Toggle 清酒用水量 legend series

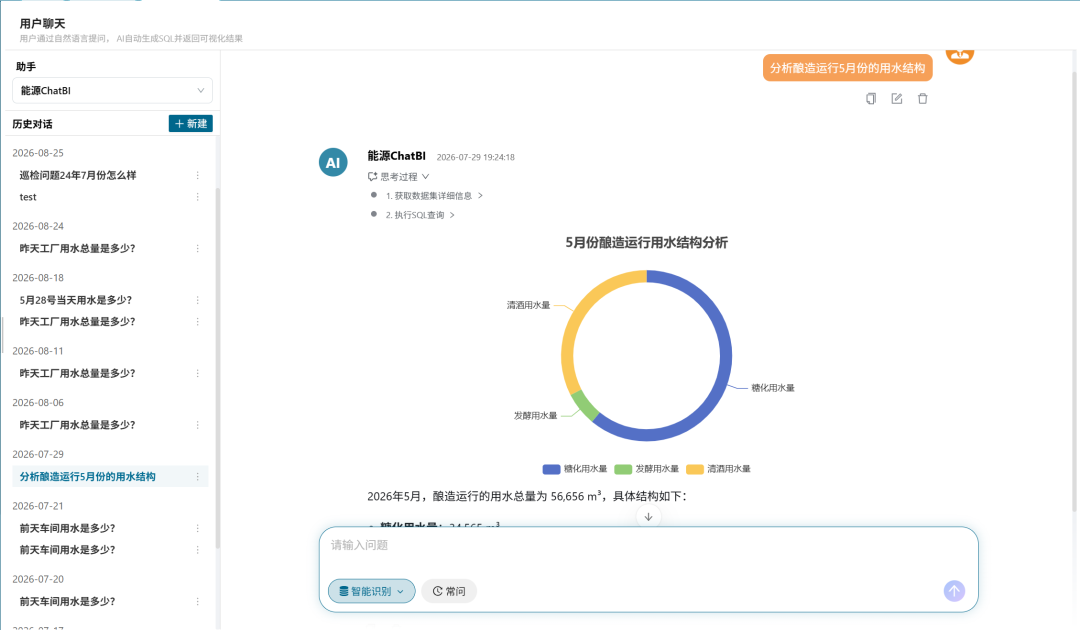[718, 469]
